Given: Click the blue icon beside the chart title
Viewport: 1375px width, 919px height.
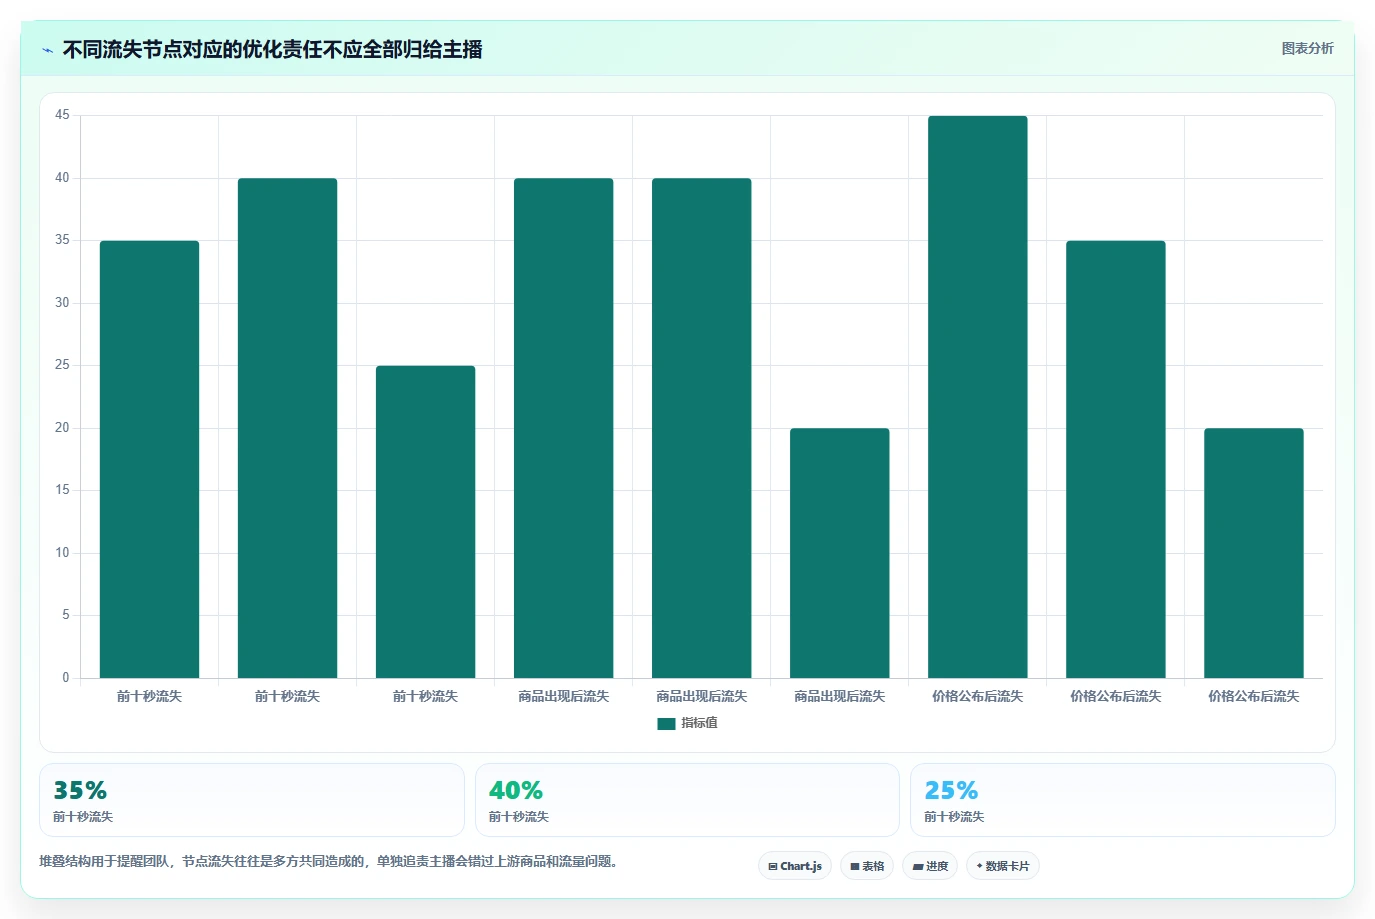Looking at the screenshot, I should (48, 50).
